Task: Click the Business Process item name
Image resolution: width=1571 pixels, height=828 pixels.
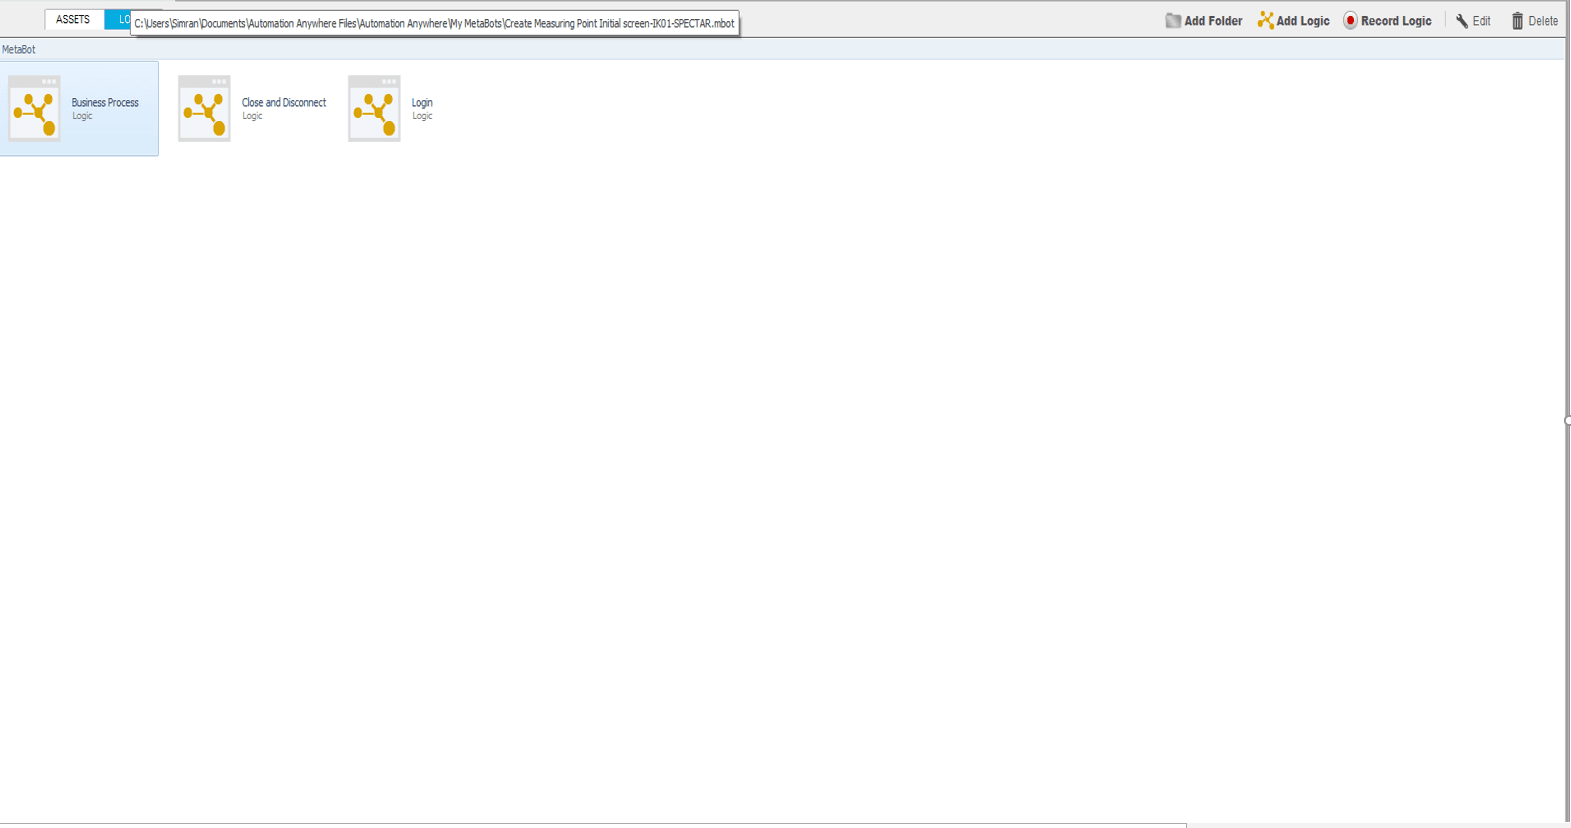Action: point(105,103)
